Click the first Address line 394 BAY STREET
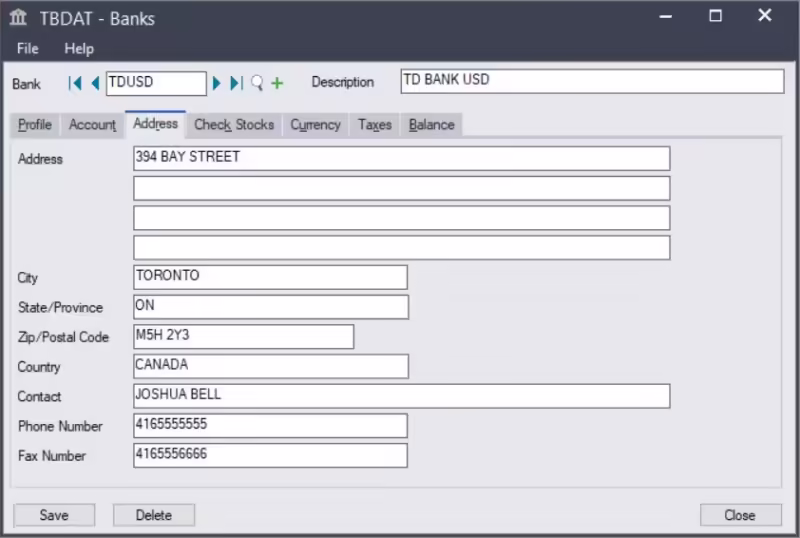The image size is (800, 538). (x=402, y=158)
